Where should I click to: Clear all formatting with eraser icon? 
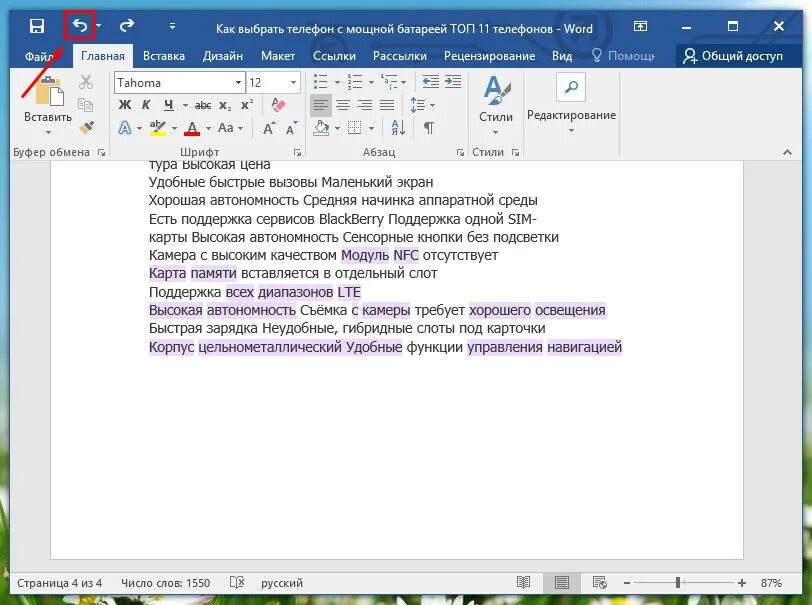point(279,105)
